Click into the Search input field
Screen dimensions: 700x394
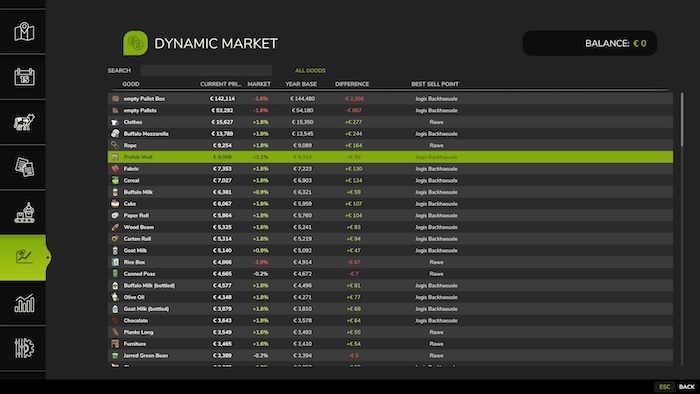point(206,71)
